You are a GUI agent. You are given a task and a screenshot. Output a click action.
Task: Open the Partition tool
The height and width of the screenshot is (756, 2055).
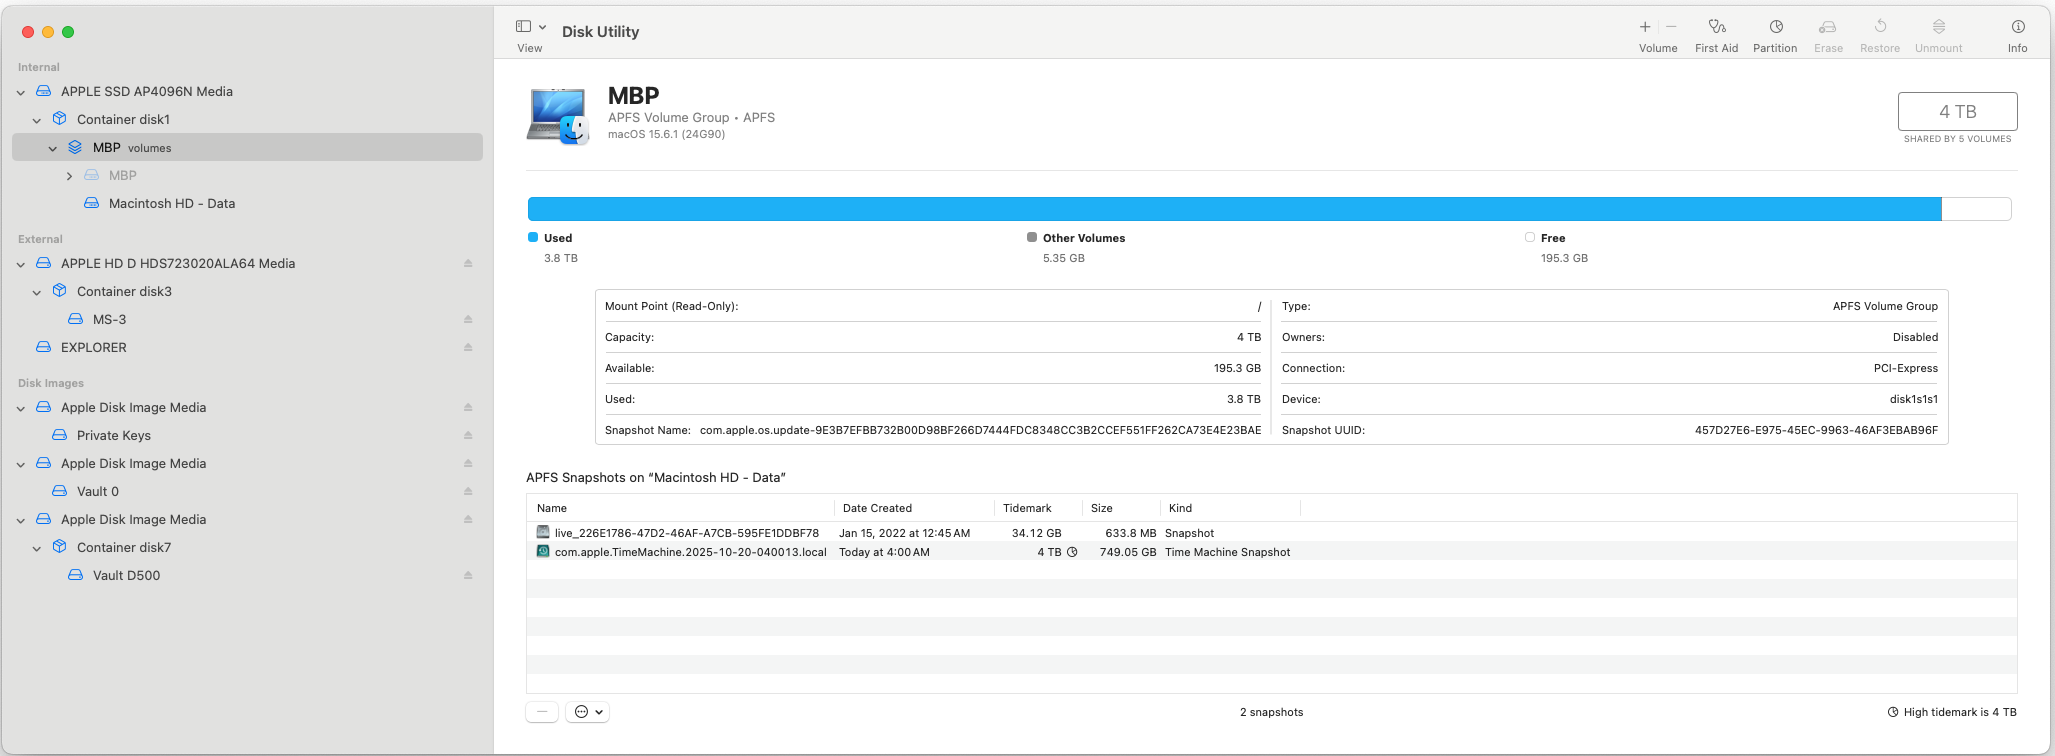pyautogui.click(x=1775, y=27)
